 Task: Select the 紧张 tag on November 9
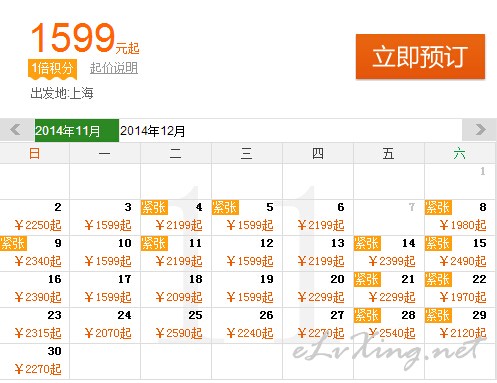[13, 243]
